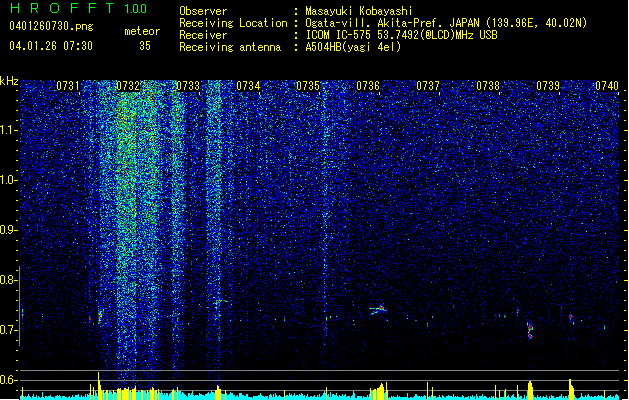
Task: Click the 1.1 kHz axis label
Action: (x=8, y=130)
